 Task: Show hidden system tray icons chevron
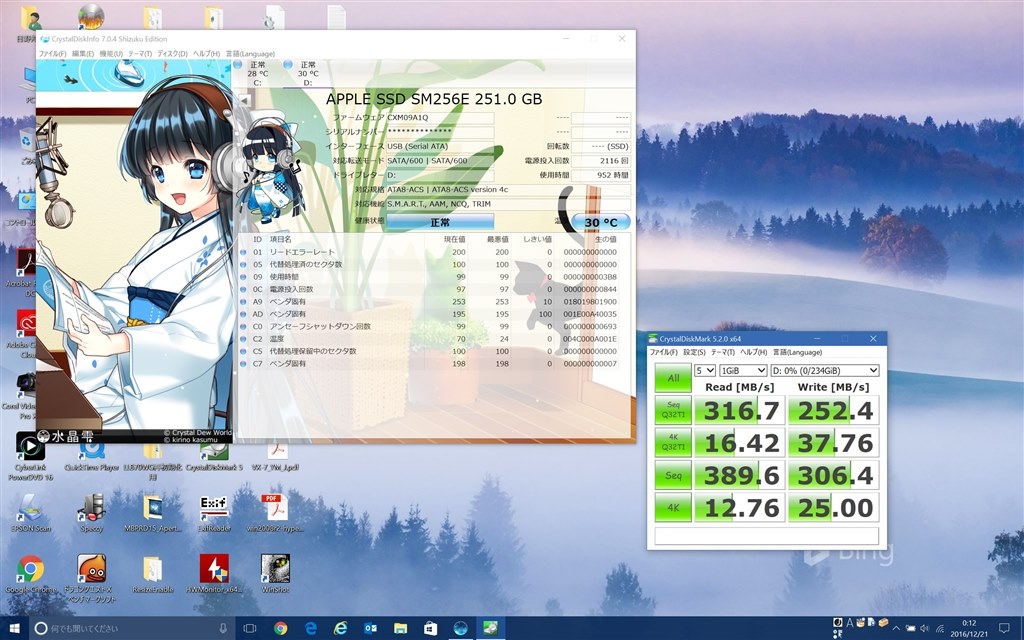[897, 629]
